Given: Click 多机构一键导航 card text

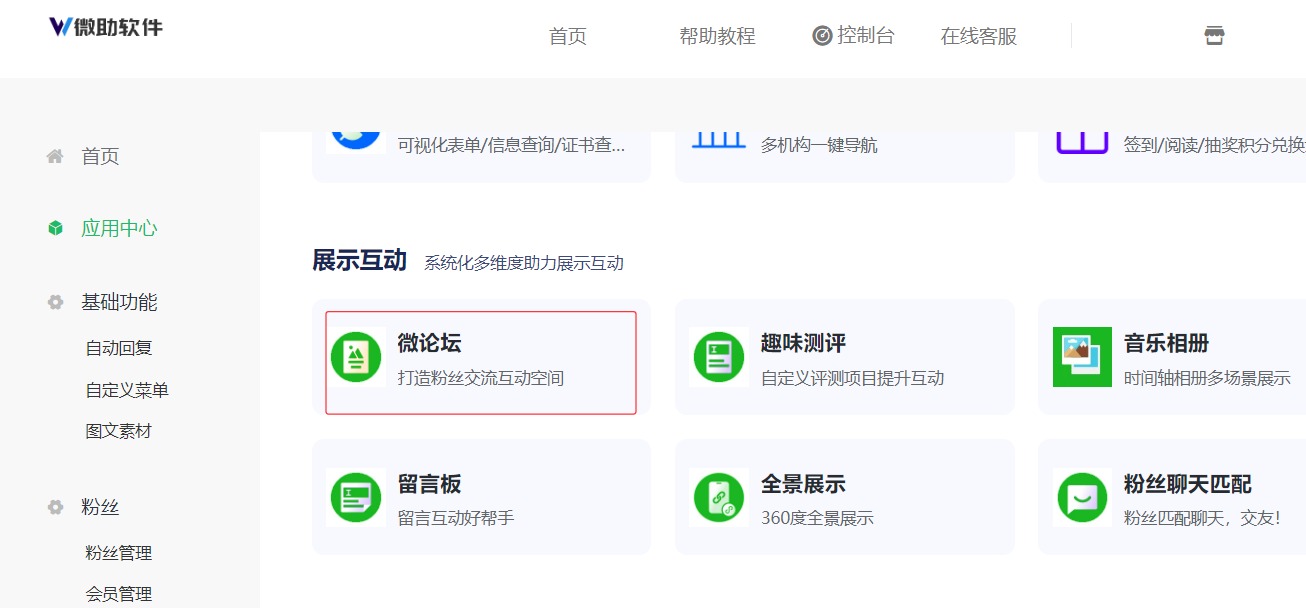Looking at the screenshot, I should (x=819, y=145).
